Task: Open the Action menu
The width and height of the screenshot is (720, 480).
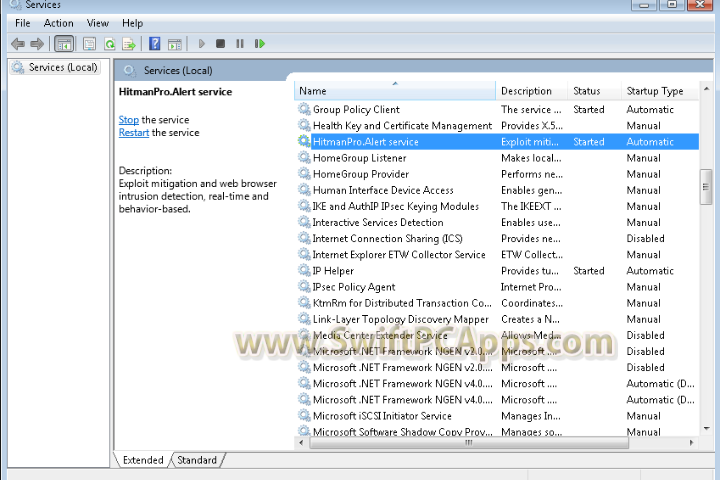Action: pyautogui.click(x=58, y=23)
